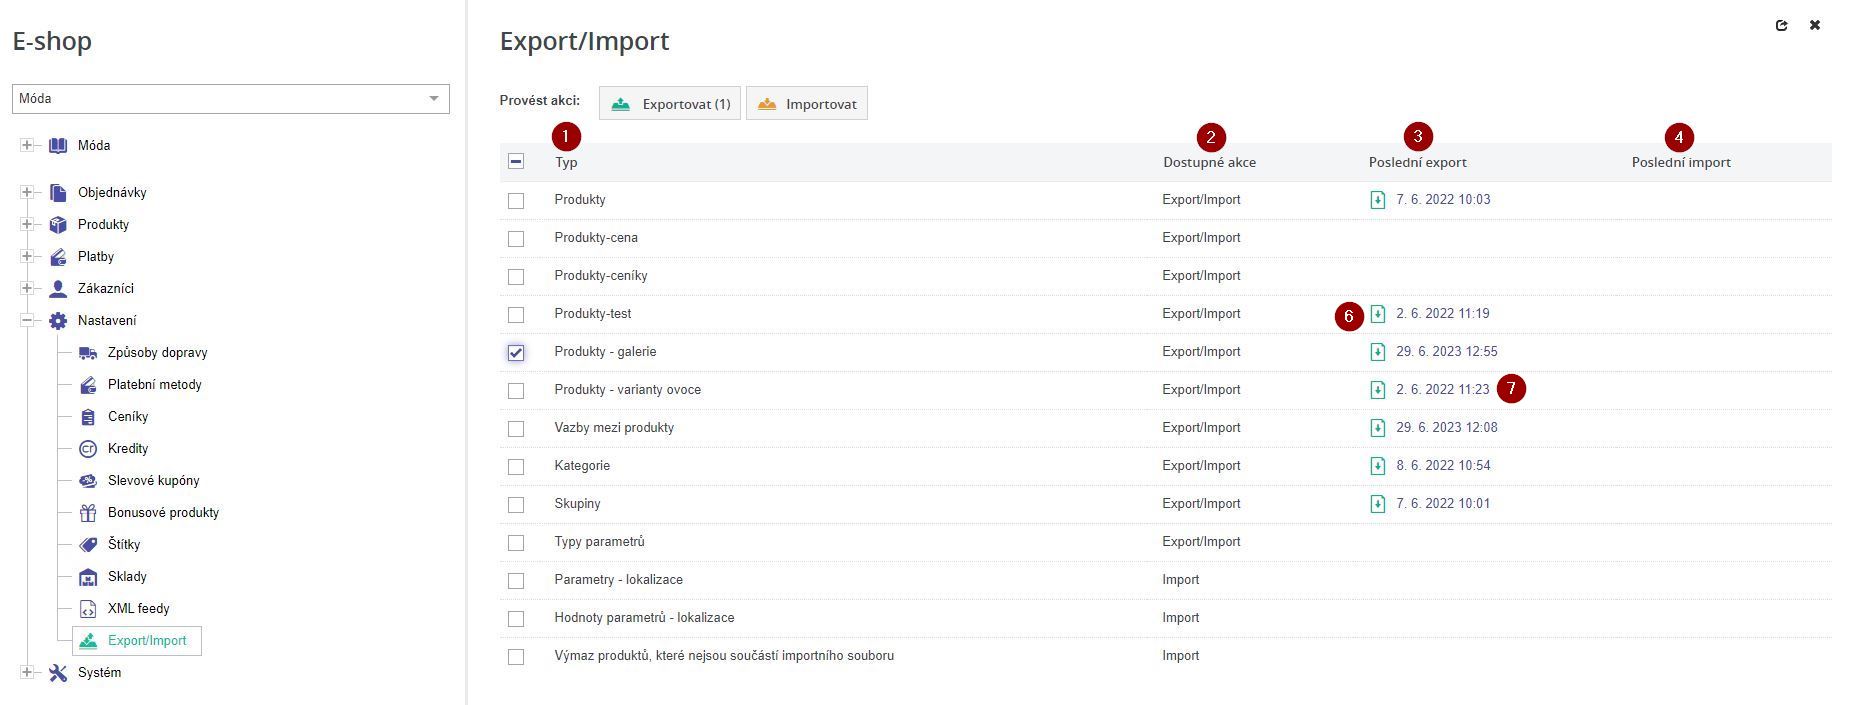Viewport: 1857px width, 705px height.
Task: Open export dated 29. 6. 2023 12:55
Action: (x=1446, y=352)
